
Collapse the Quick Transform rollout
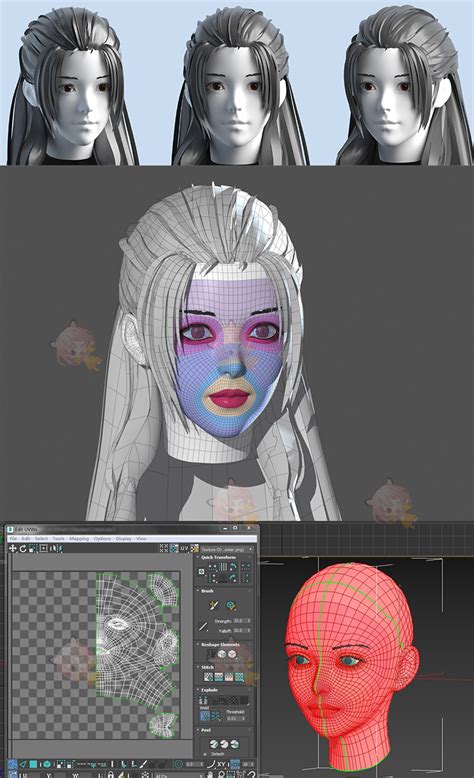[218, 557]
